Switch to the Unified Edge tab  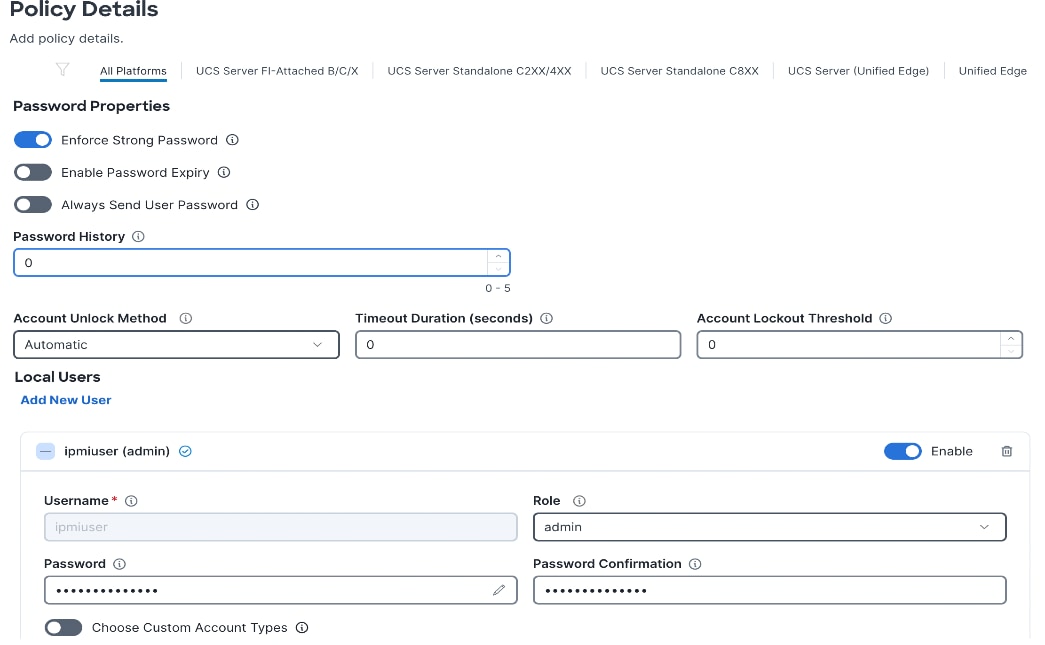tap(993, 71)
